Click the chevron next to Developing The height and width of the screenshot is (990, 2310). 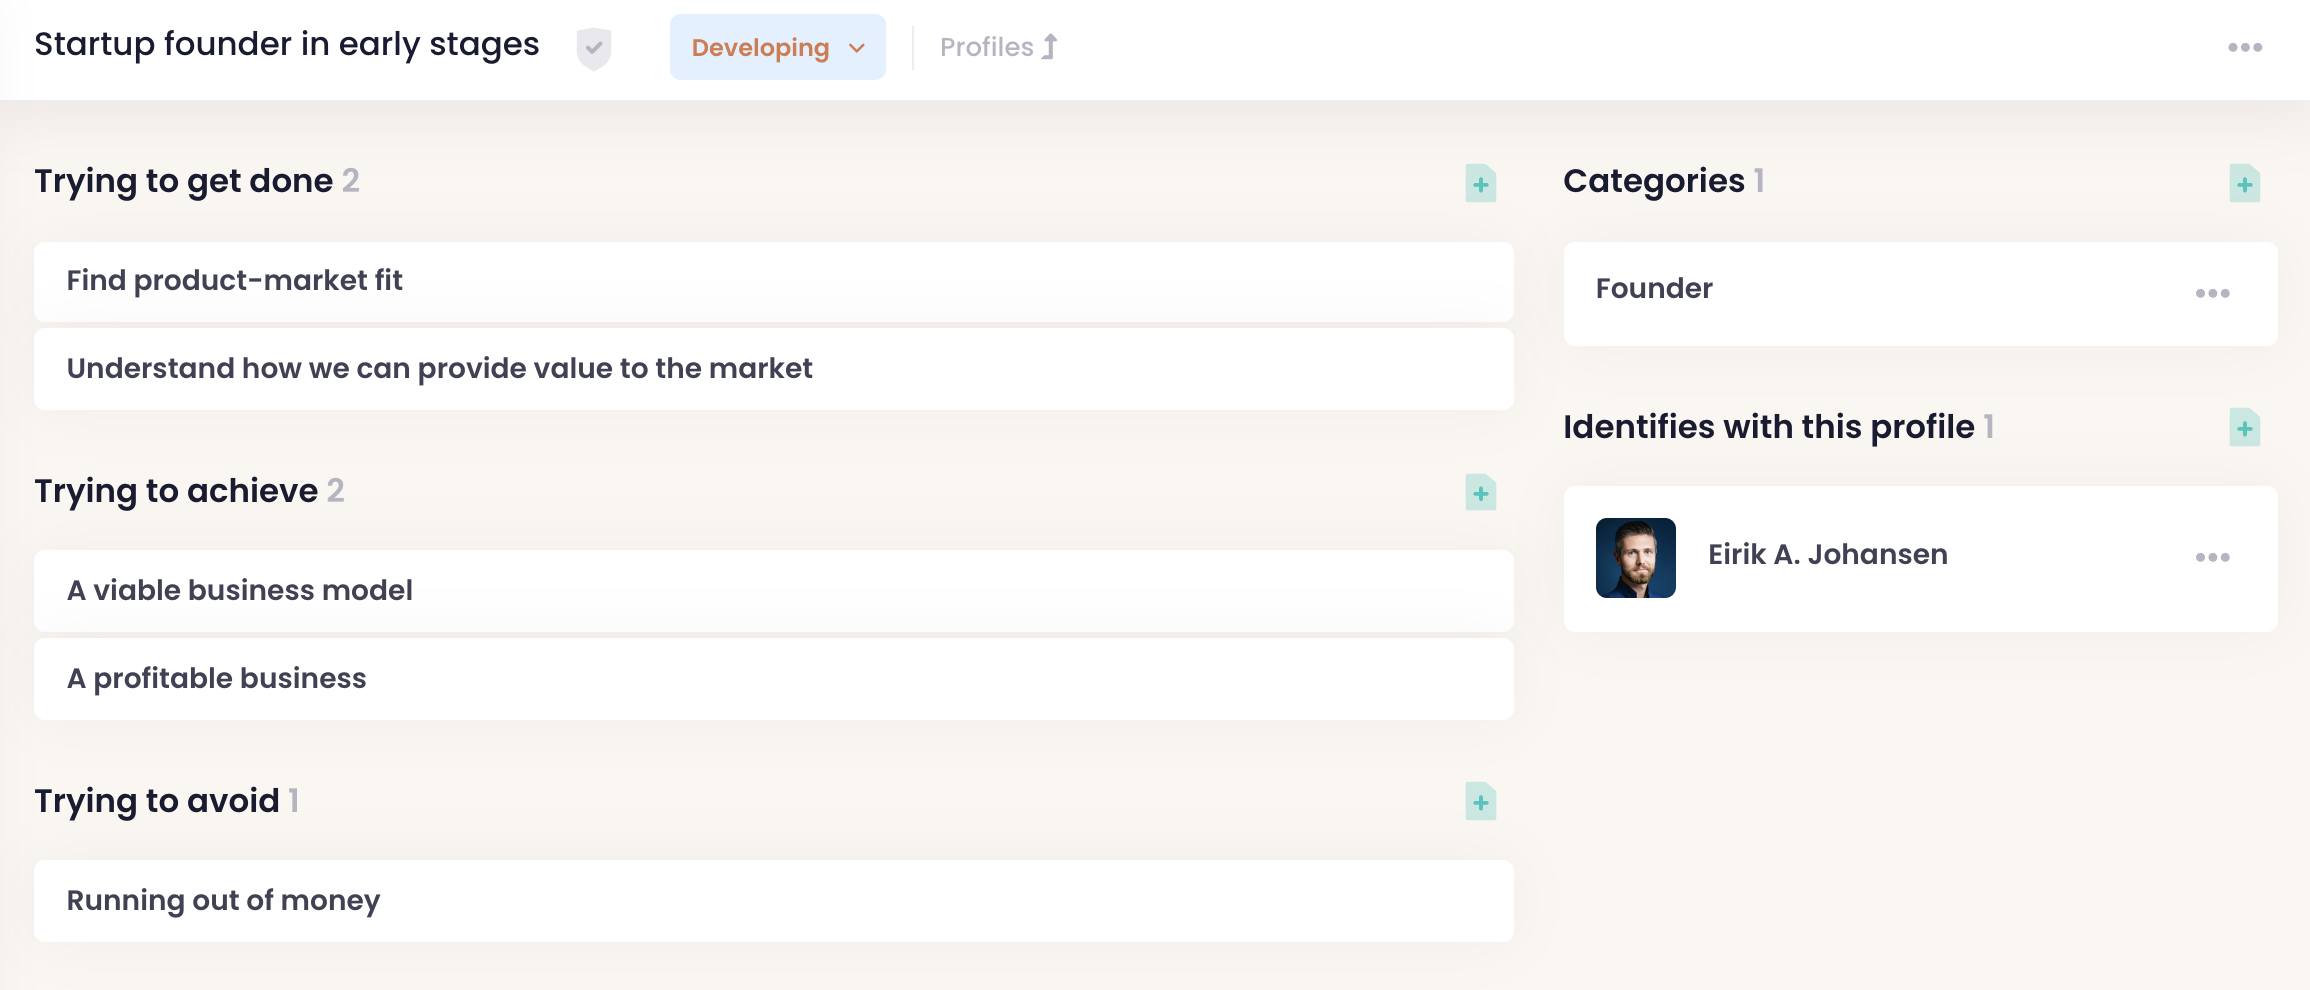tap(857, 48)
